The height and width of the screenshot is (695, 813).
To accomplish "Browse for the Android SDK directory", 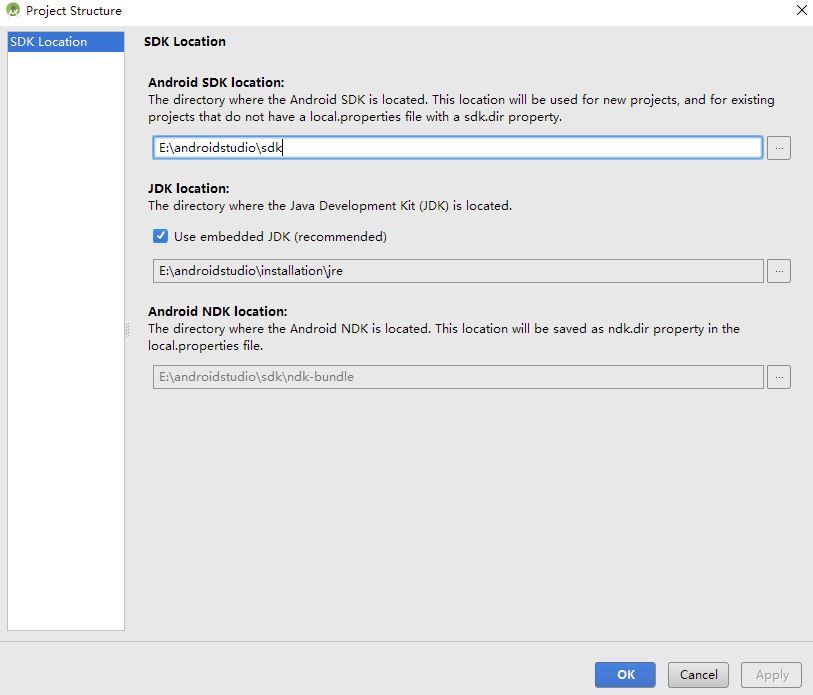I will click(779, 148).
